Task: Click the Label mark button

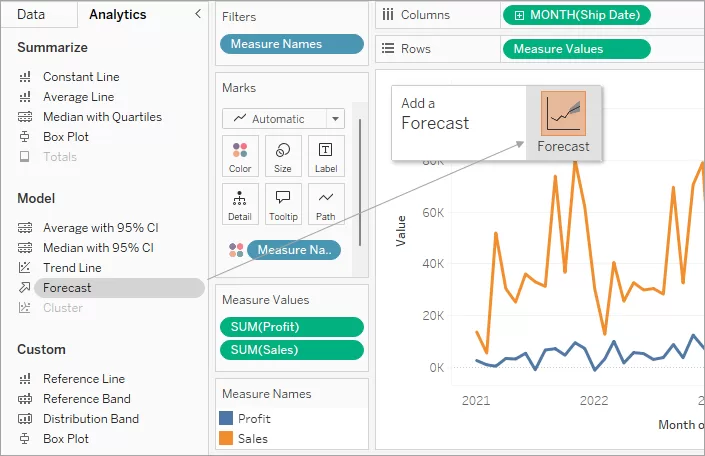Action: click(326, 156)
